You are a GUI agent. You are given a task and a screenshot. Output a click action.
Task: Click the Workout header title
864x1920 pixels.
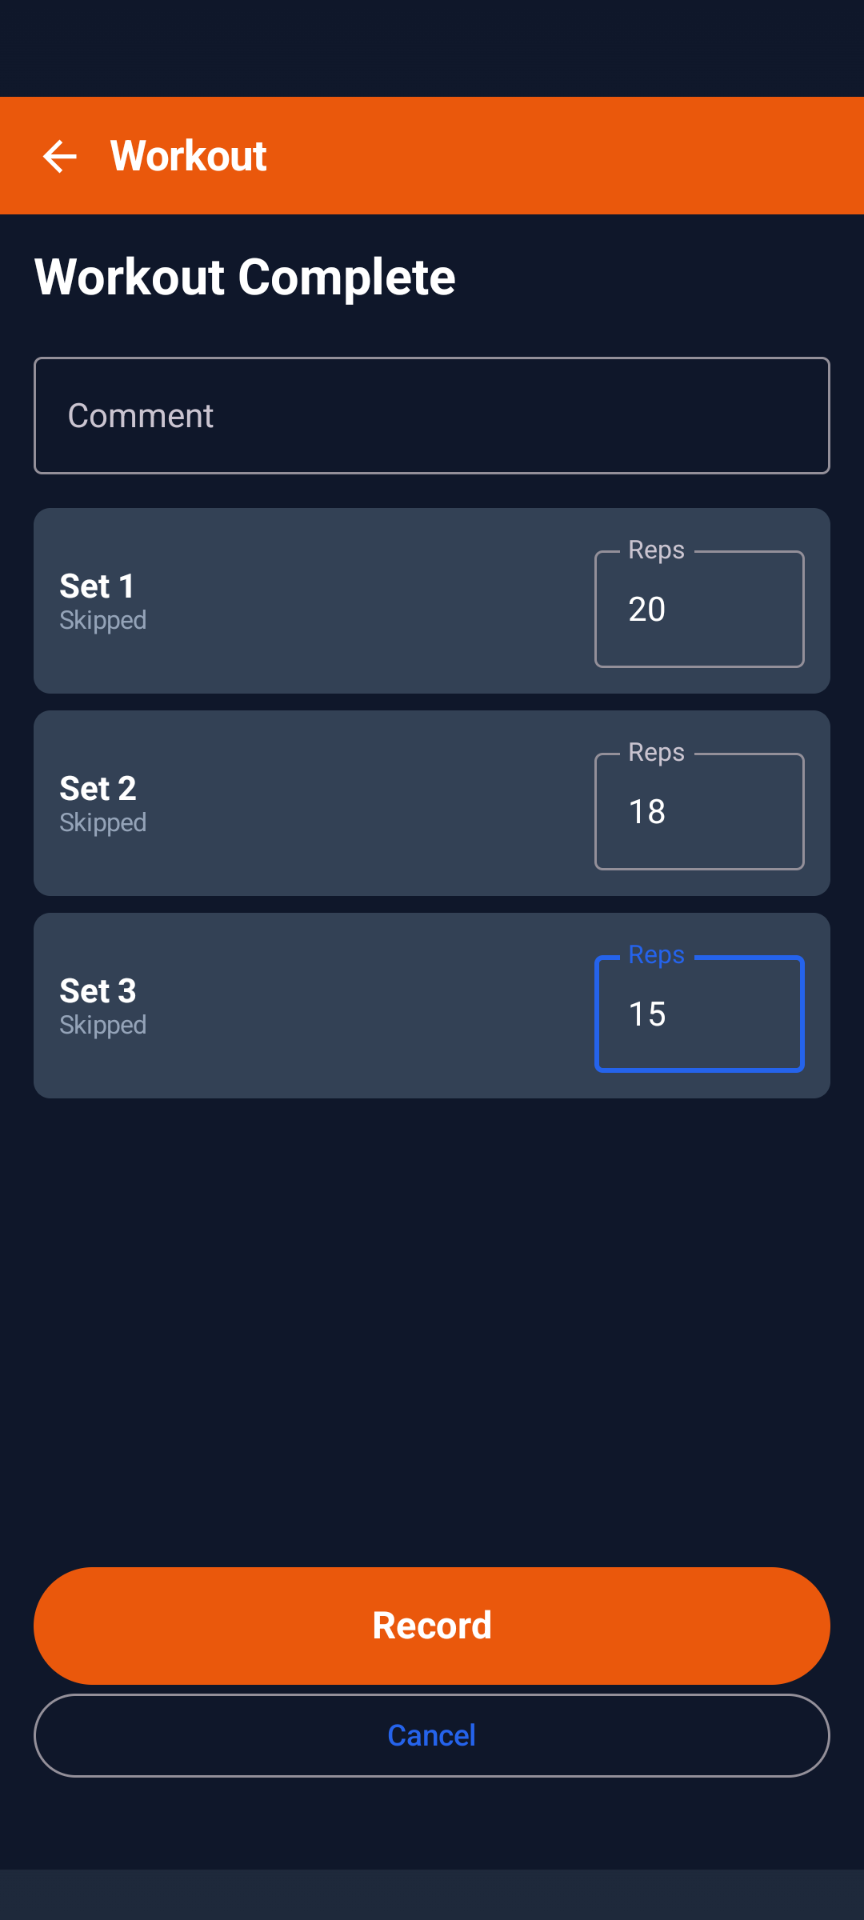pyautogui.click(x=188, y=156)
